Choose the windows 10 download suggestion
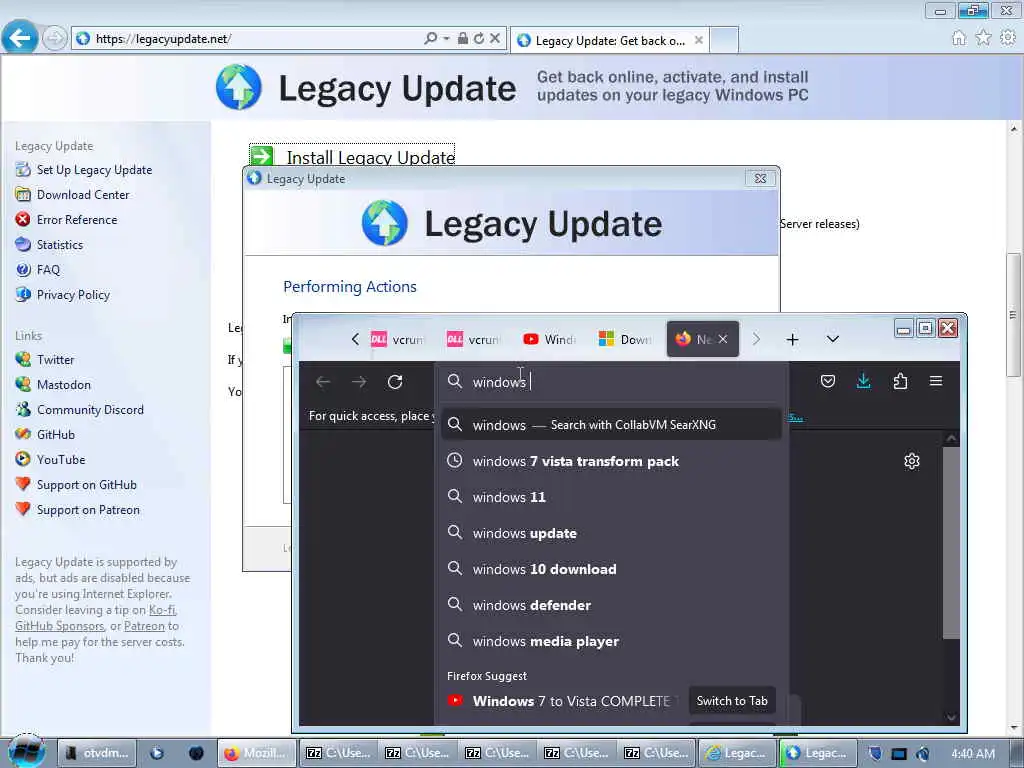Image resolution: width=1024 pixels, height=768 pixels. [611, 569]
